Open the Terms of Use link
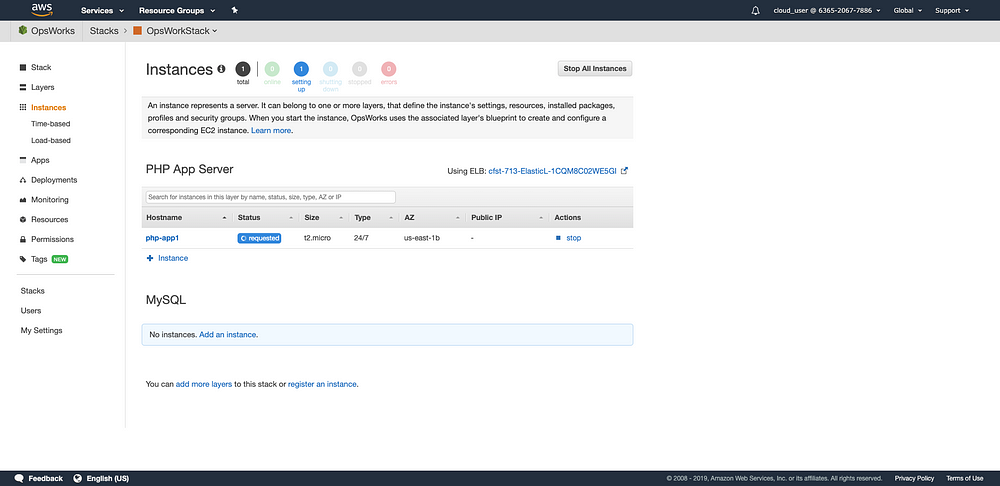 tap(964, 478)
